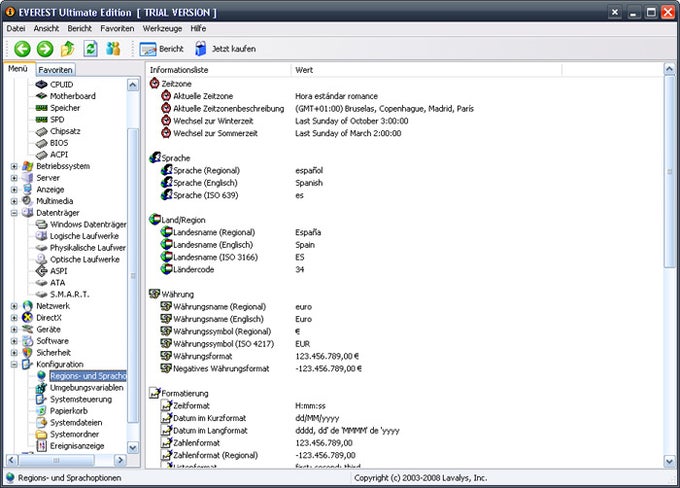Select the ACPI icon in the tree
Image resolution: width=680 pixels, height=488 pixels.
41,154
